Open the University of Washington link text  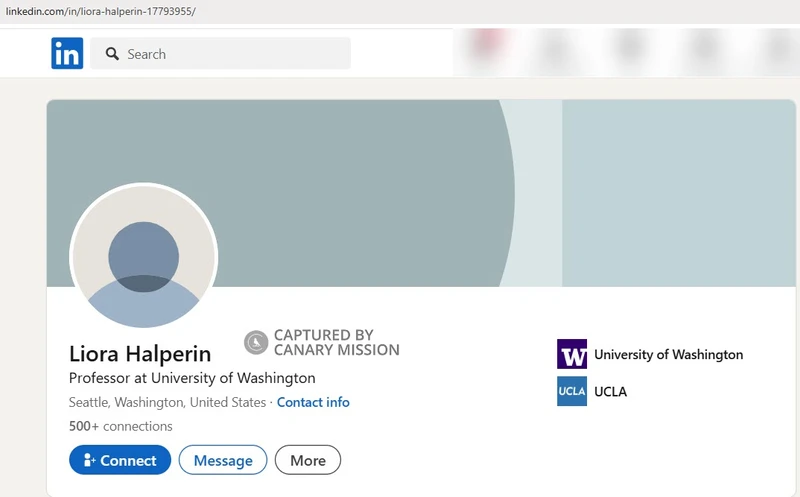pos(668,355)
